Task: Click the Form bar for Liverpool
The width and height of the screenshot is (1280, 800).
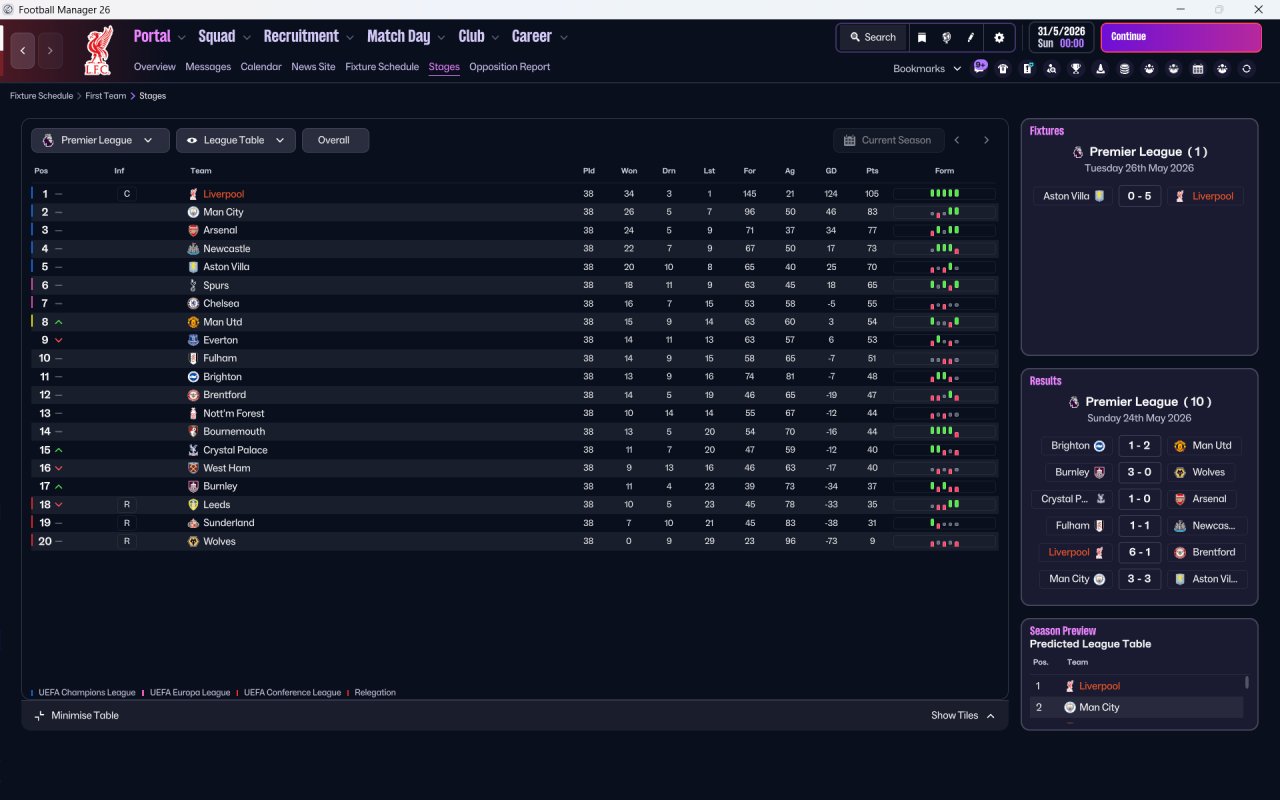Action: [944, 194]
